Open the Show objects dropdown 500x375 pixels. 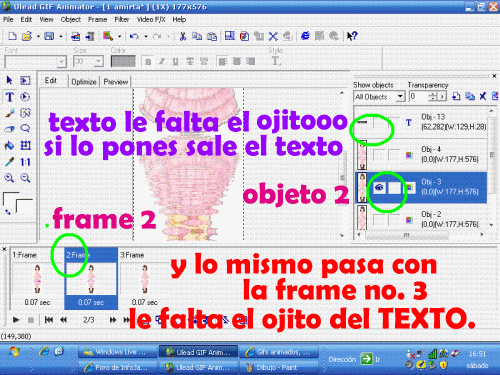pos(400,97)
